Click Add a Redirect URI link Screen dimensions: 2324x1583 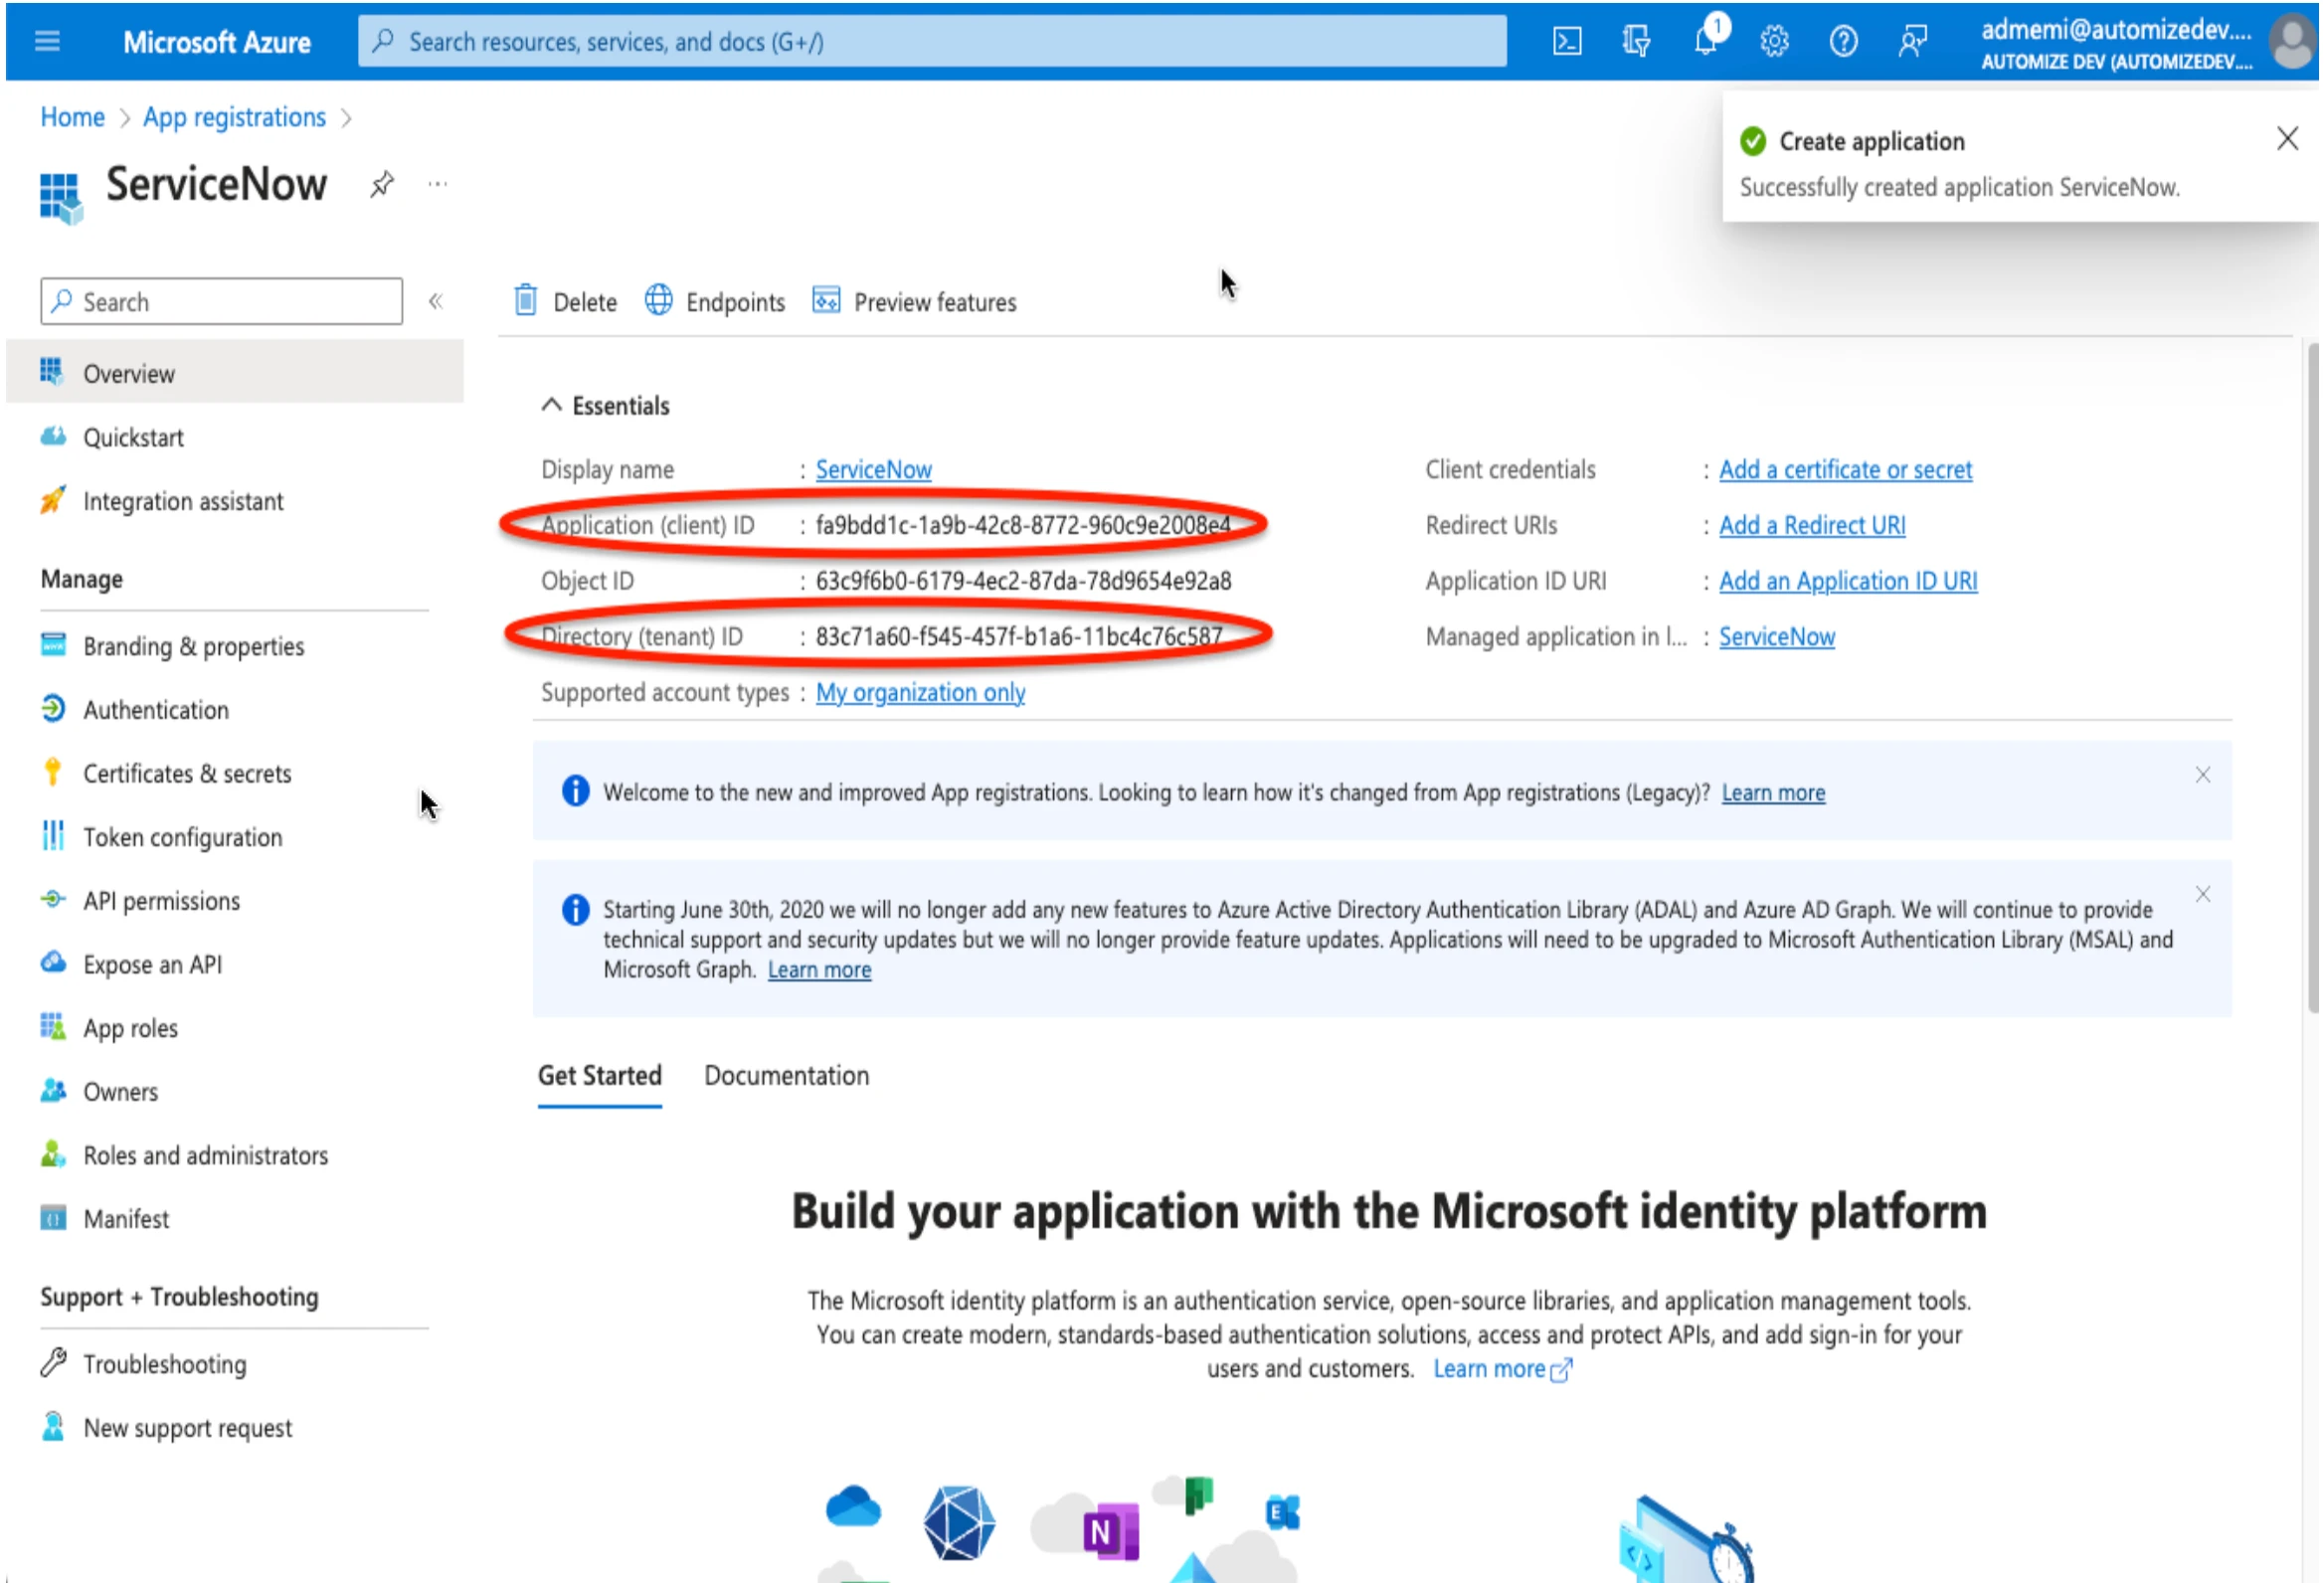tap(1811, 525)
